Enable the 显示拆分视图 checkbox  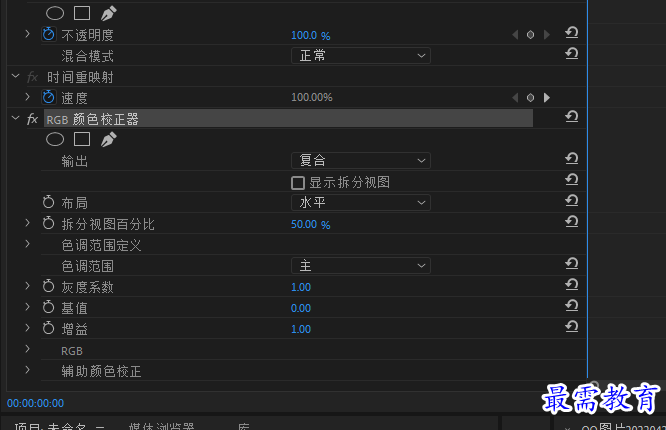pos(298,183)
